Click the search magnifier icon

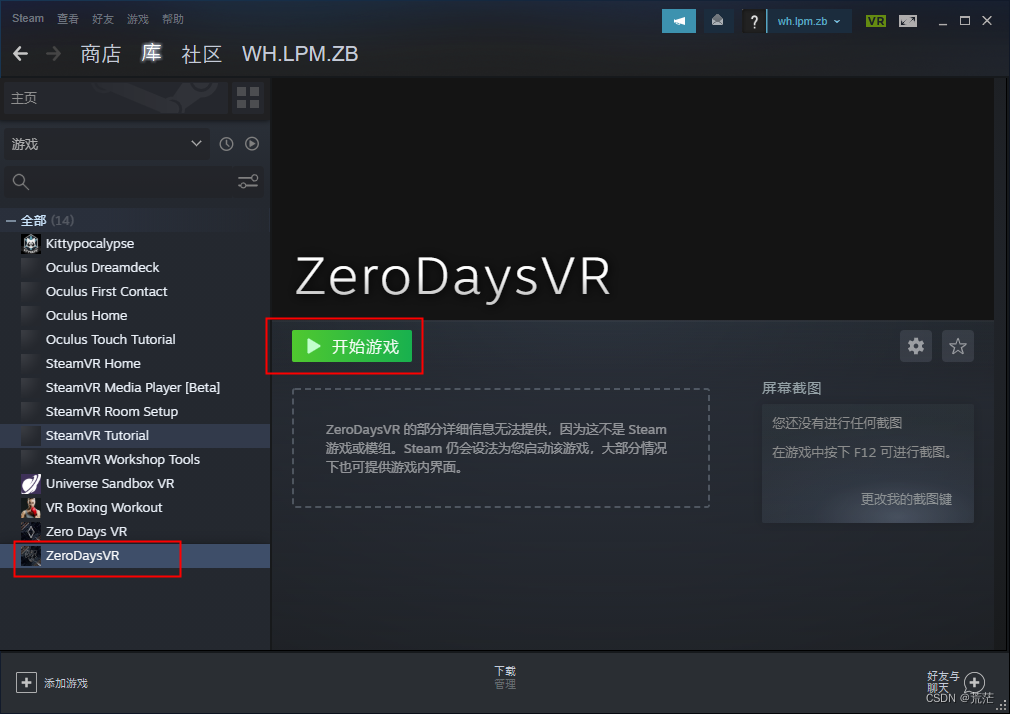(x=21, y=182)
